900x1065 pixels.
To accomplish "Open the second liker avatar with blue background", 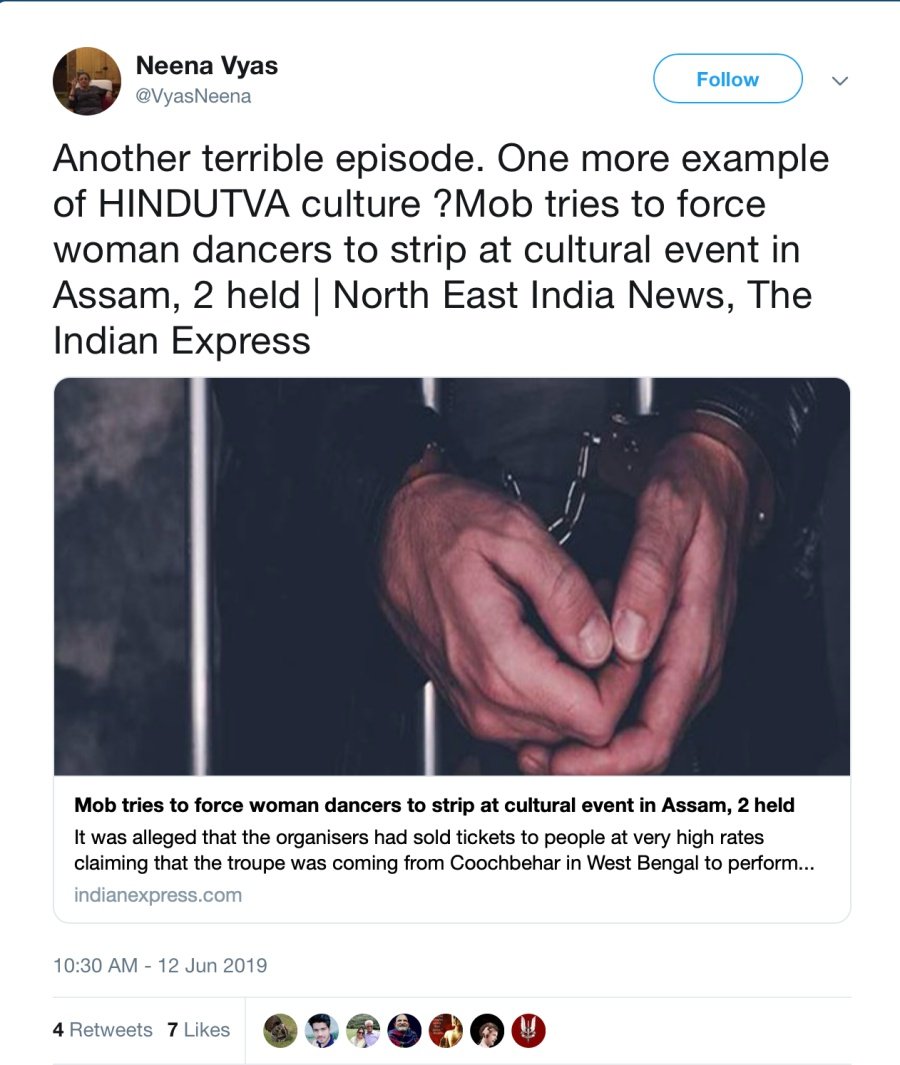I will pos(322,1030).
